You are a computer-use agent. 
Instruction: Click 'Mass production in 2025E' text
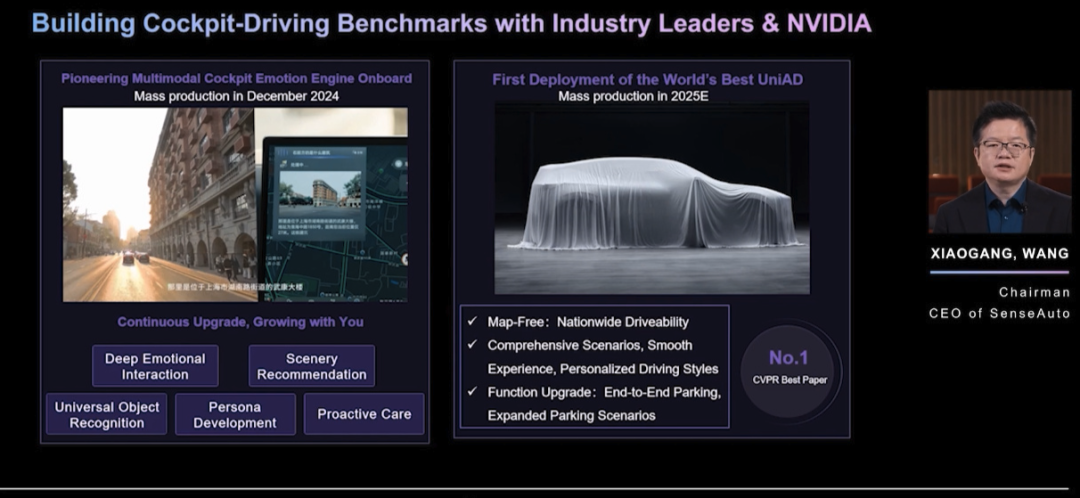633,96
